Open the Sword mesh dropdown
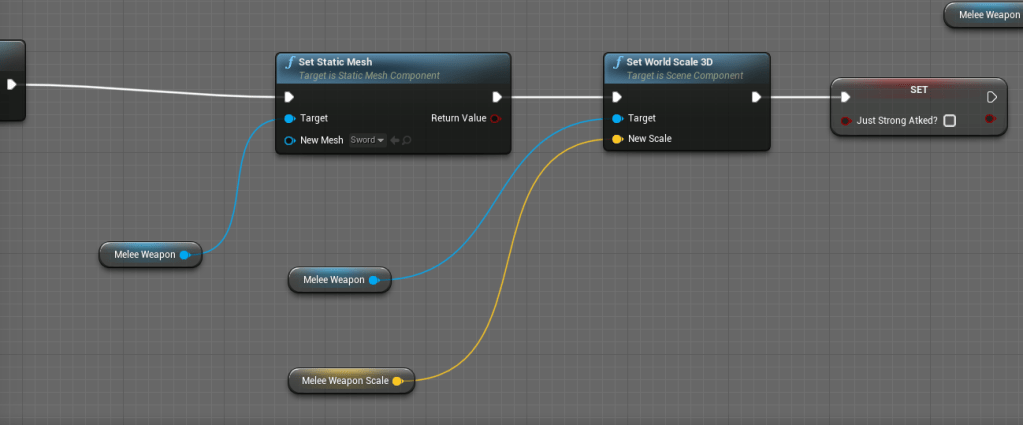This screenshot has height=425, width=1023. point(367,140)
